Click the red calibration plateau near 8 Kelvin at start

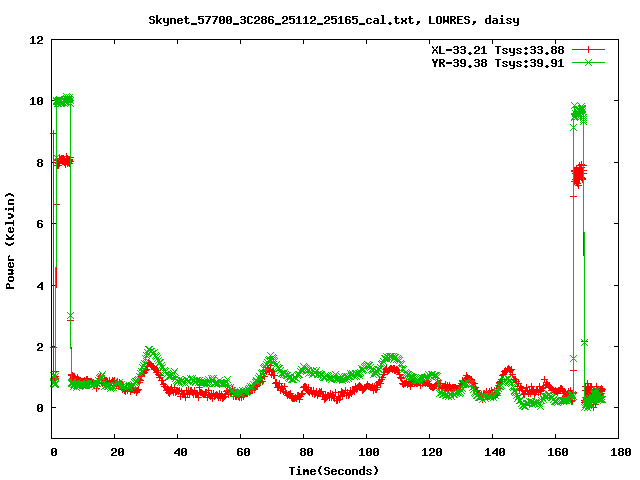pyautogui.click(x=64, y=161)
